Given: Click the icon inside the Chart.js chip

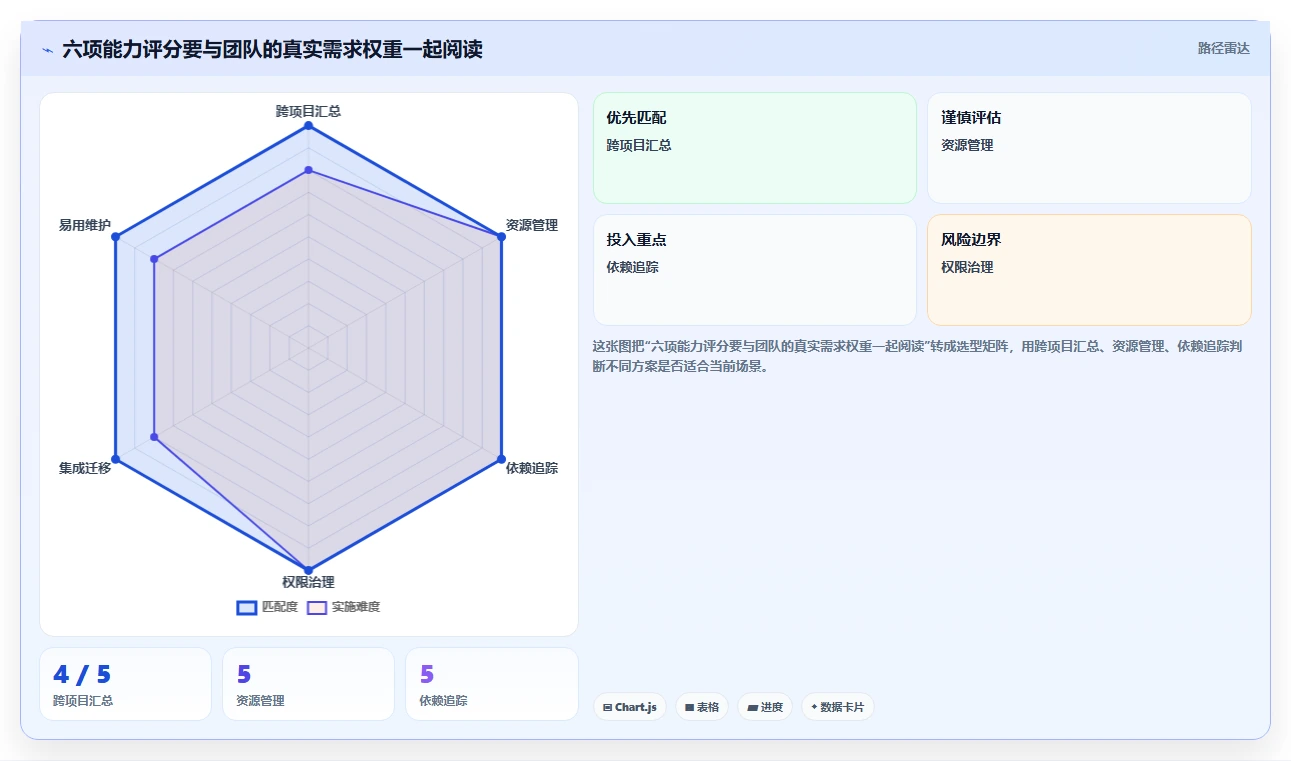Looking at the screenshot, I should 607,707.
